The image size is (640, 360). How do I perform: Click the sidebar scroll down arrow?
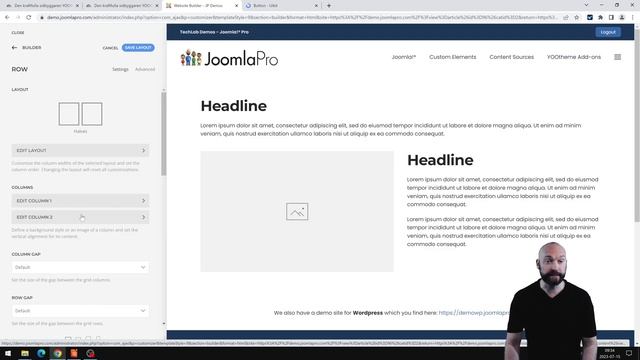(x=164, y=324)
